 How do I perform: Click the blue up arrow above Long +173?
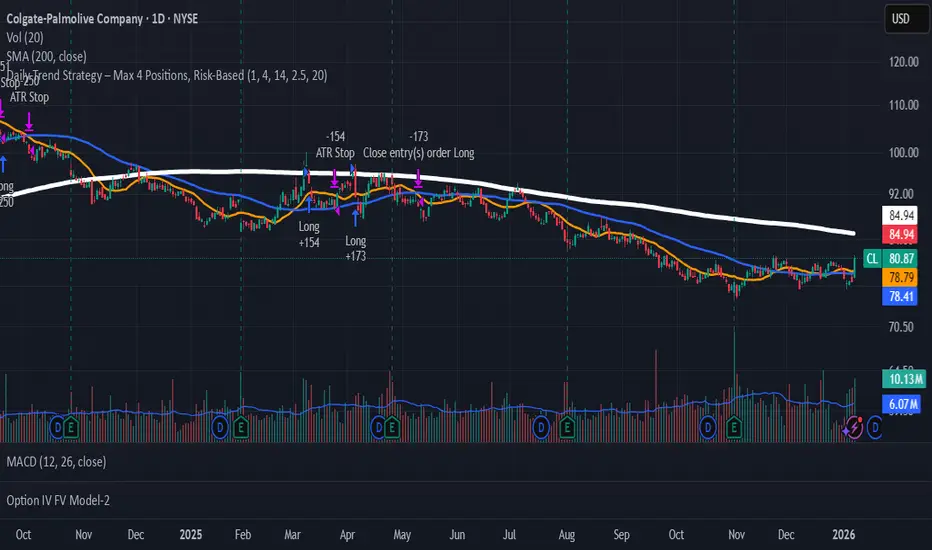355,218
